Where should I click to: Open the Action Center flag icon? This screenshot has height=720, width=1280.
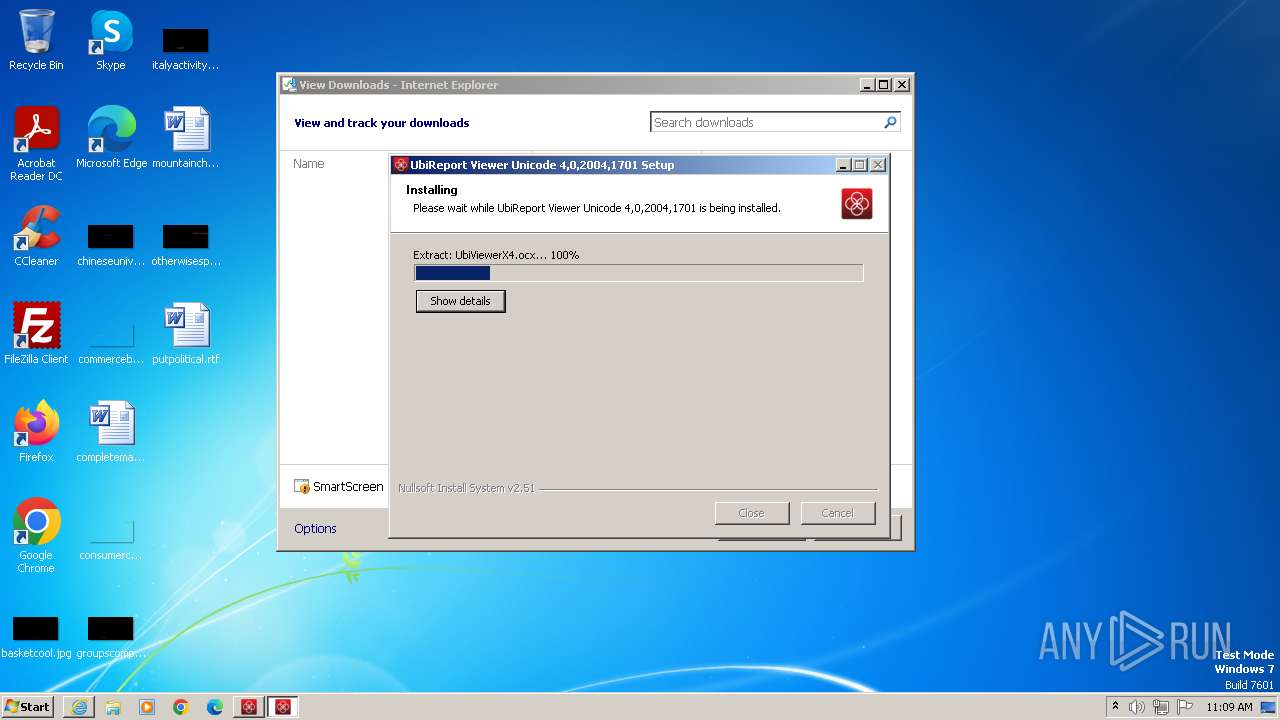point(1185,707)
